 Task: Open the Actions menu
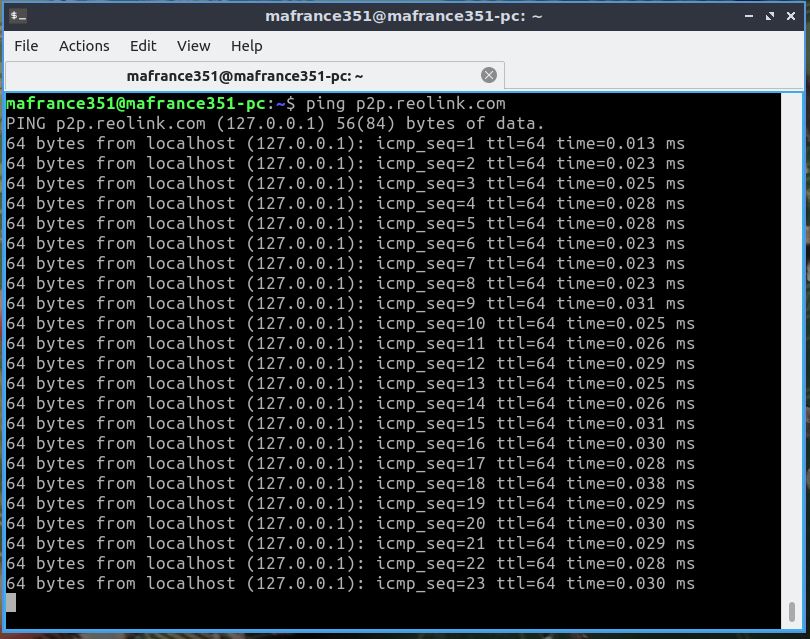(84, 46)
